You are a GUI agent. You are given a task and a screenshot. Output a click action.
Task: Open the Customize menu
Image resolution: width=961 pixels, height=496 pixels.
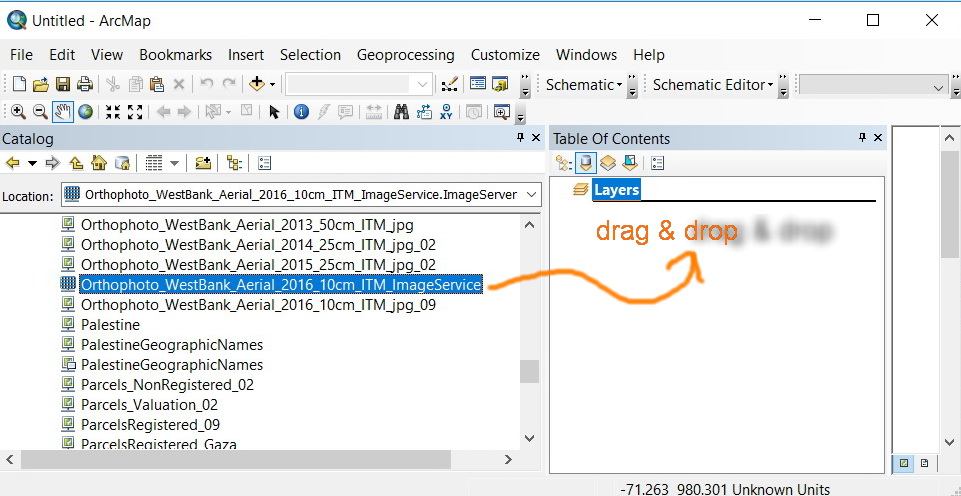[505, 55]
